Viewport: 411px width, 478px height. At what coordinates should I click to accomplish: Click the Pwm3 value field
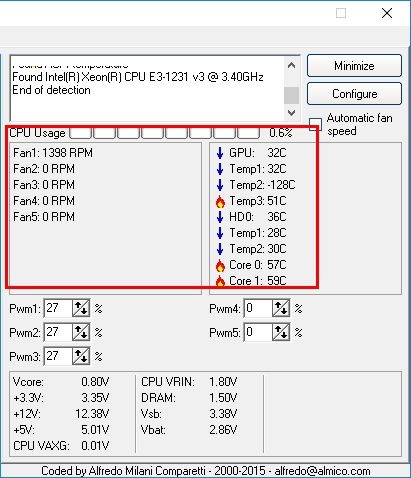pyautogui.click(x=58, y=356)
